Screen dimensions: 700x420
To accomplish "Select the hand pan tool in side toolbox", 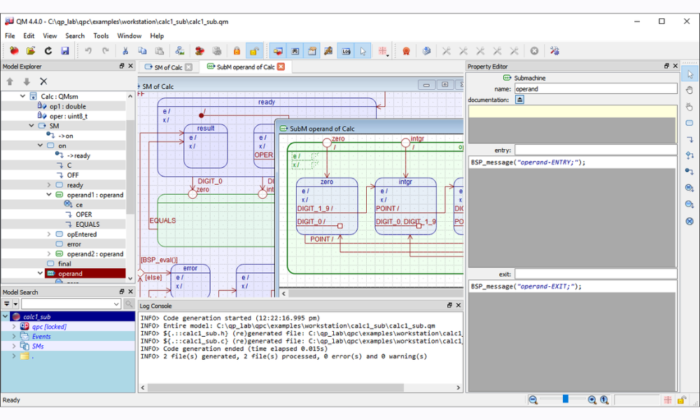I will [690, 90].
